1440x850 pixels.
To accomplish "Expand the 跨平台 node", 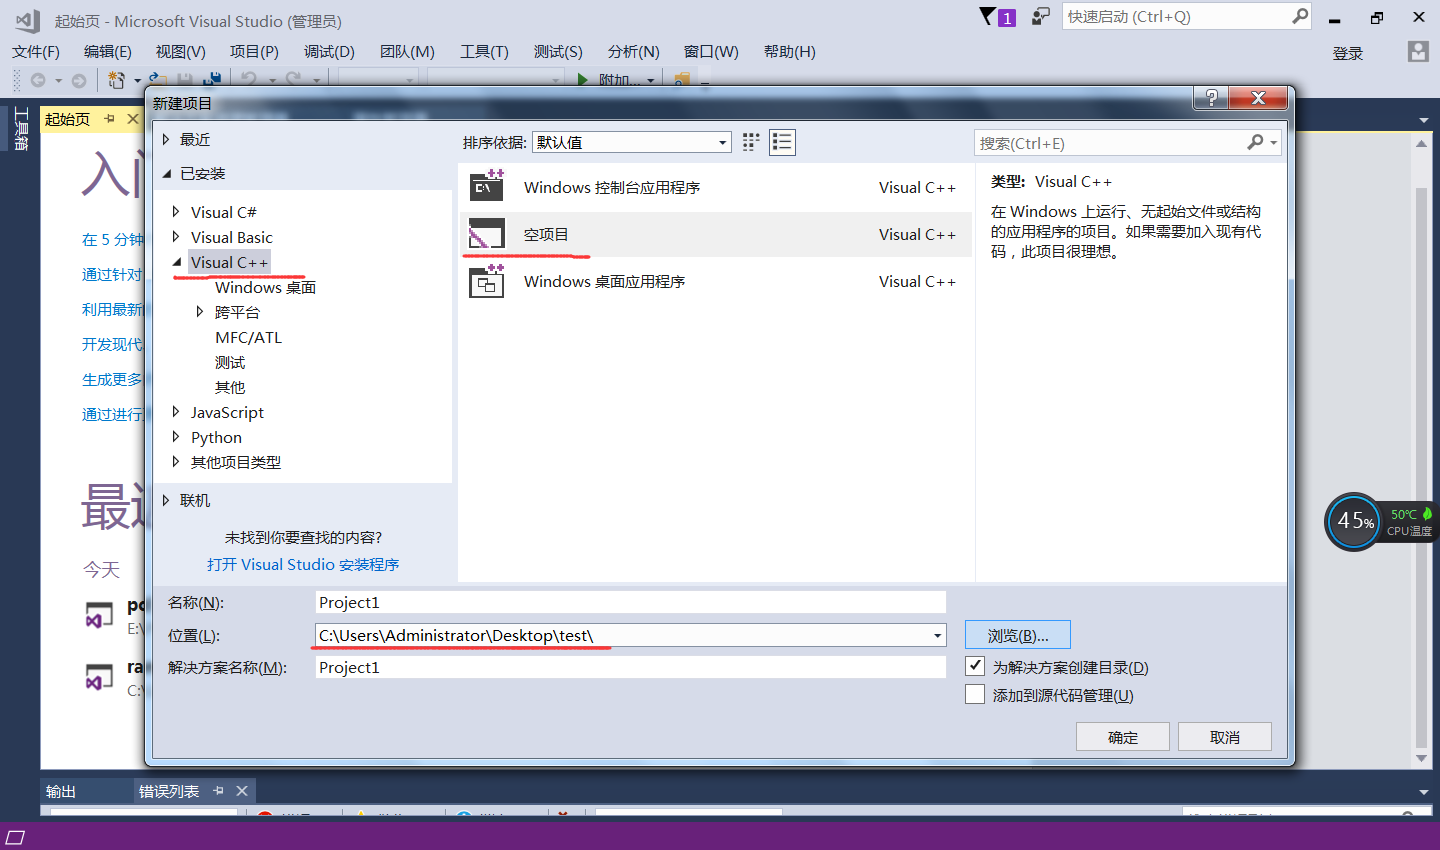I will click(200, 312).
